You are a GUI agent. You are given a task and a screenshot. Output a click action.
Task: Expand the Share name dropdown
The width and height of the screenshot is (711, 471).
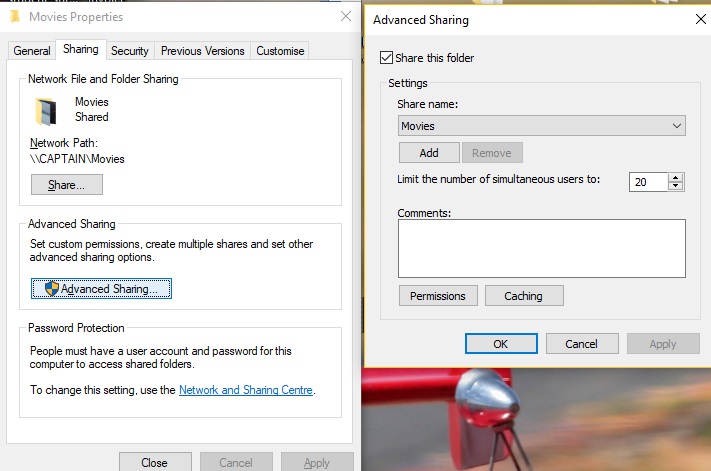(x=677, y=126)
